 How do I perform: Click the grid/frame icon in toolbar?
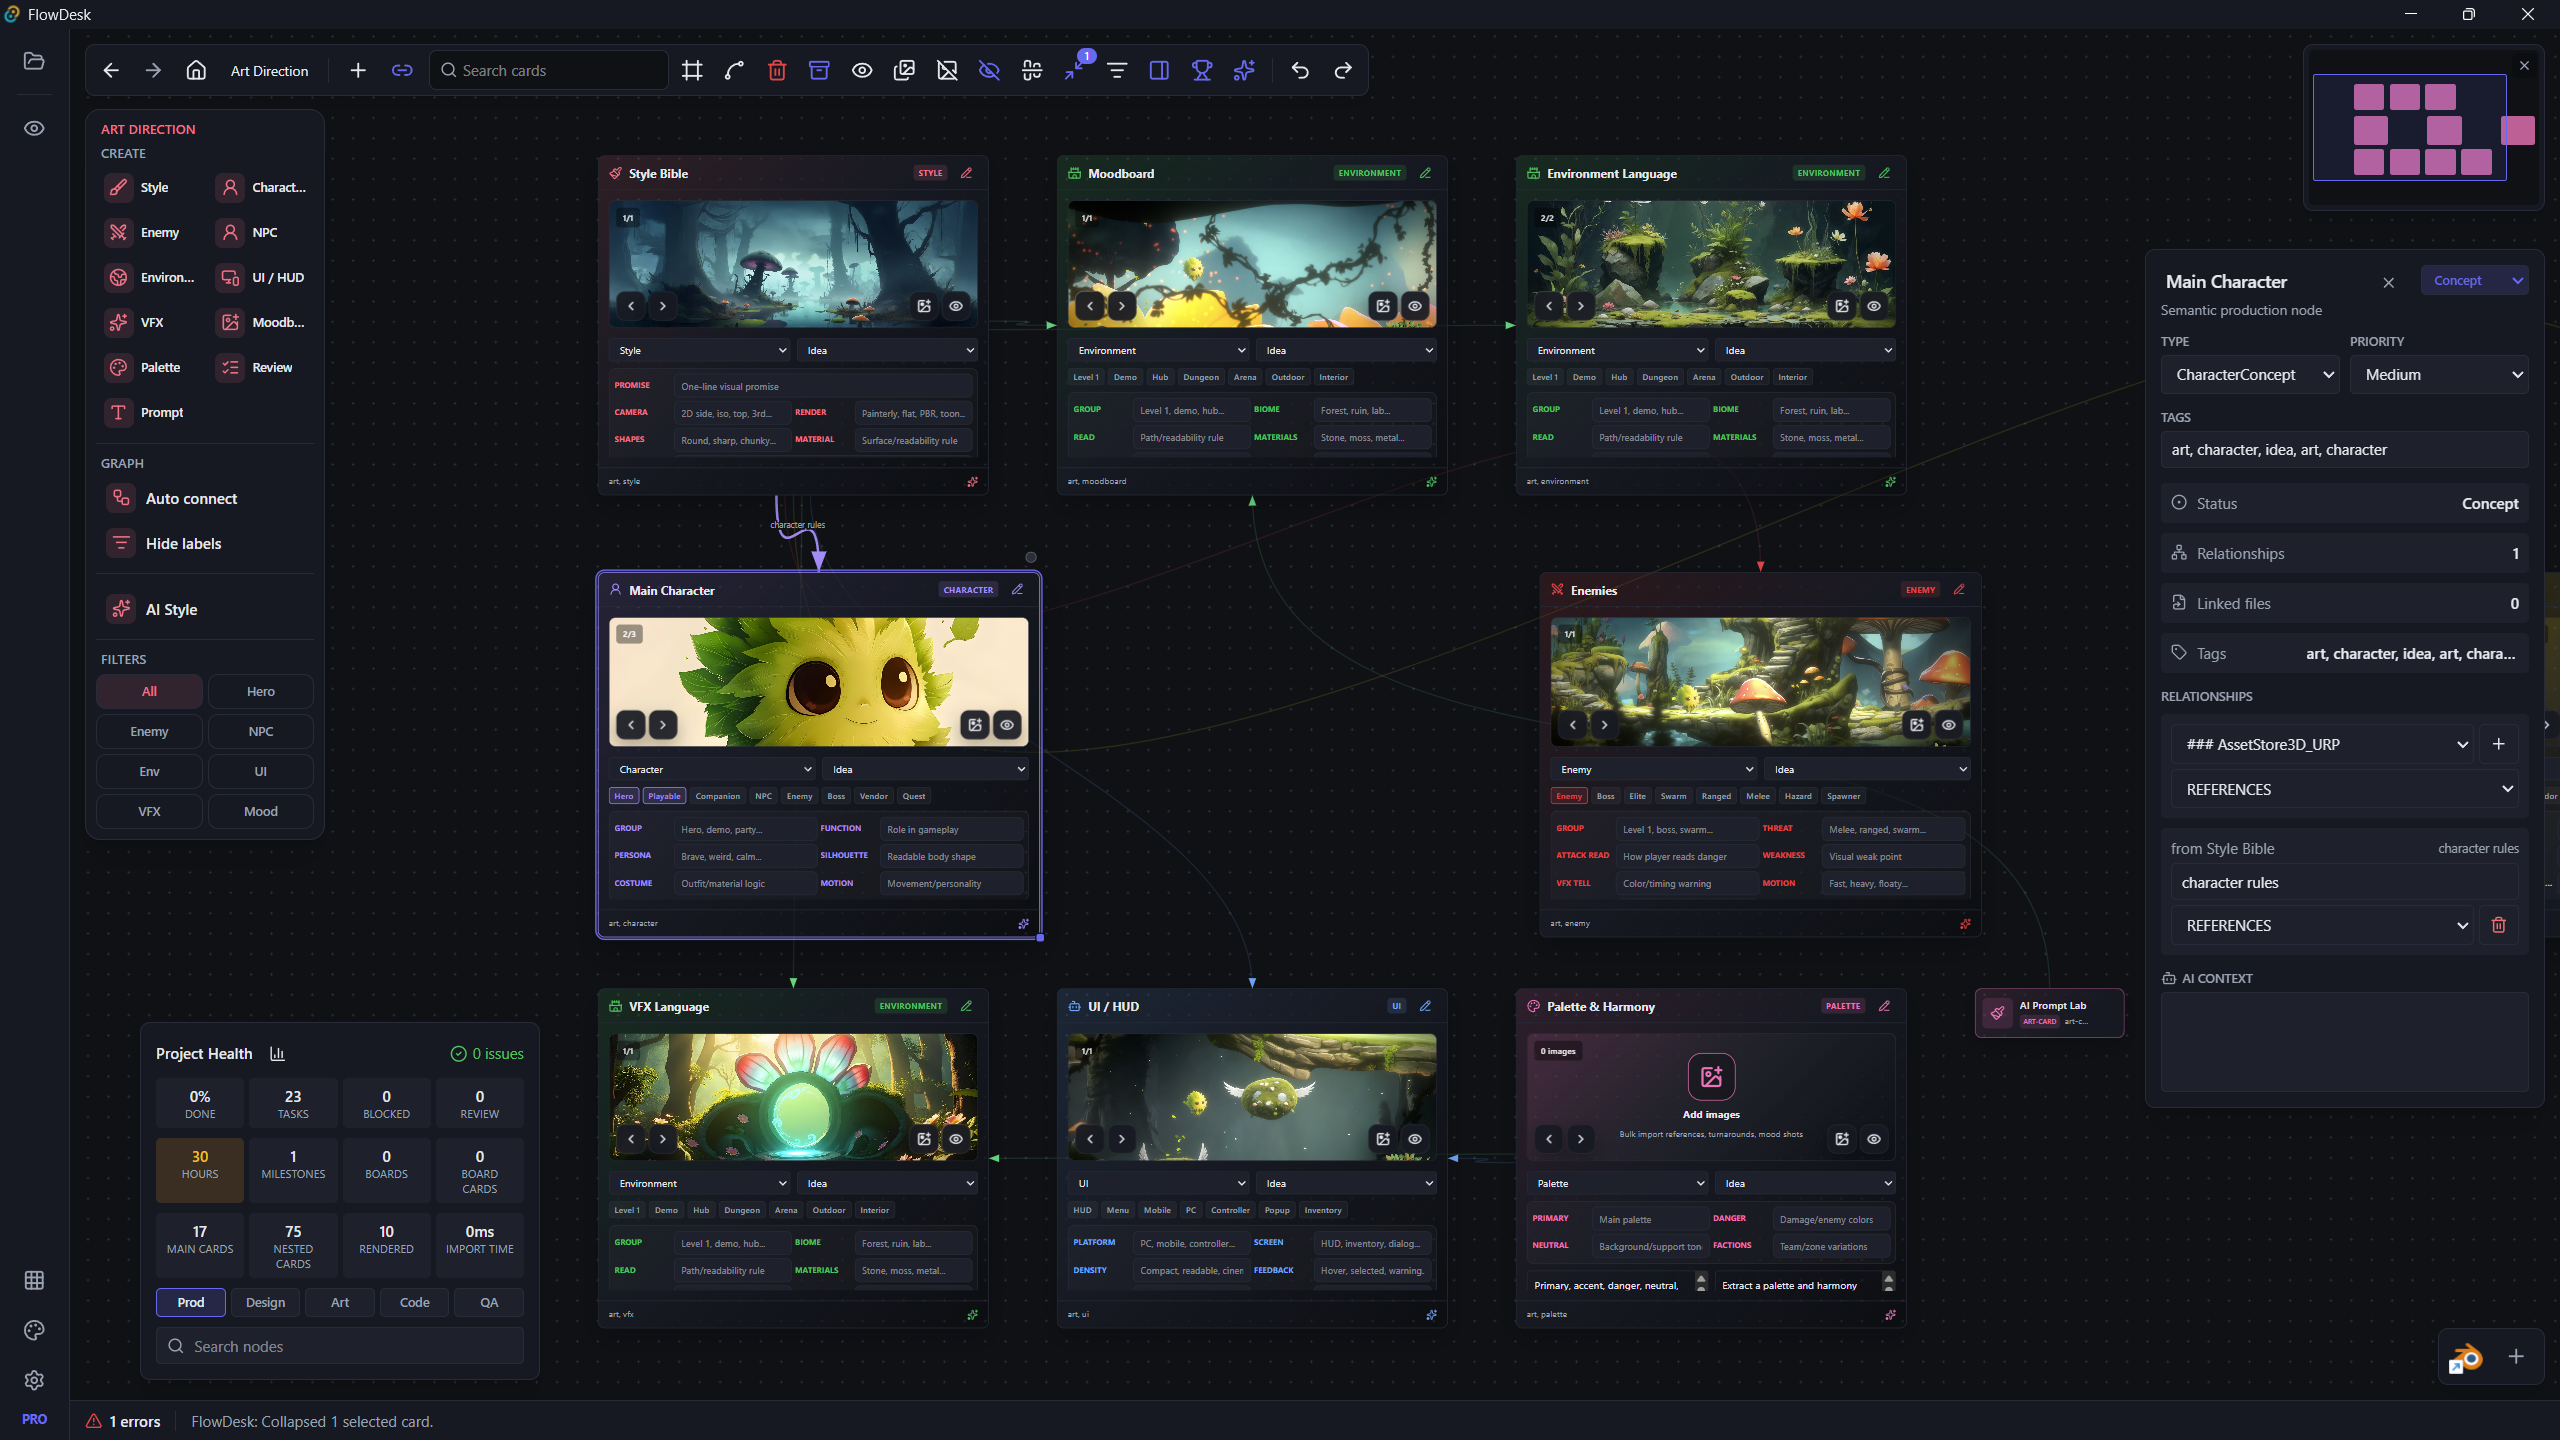(691, 70)
